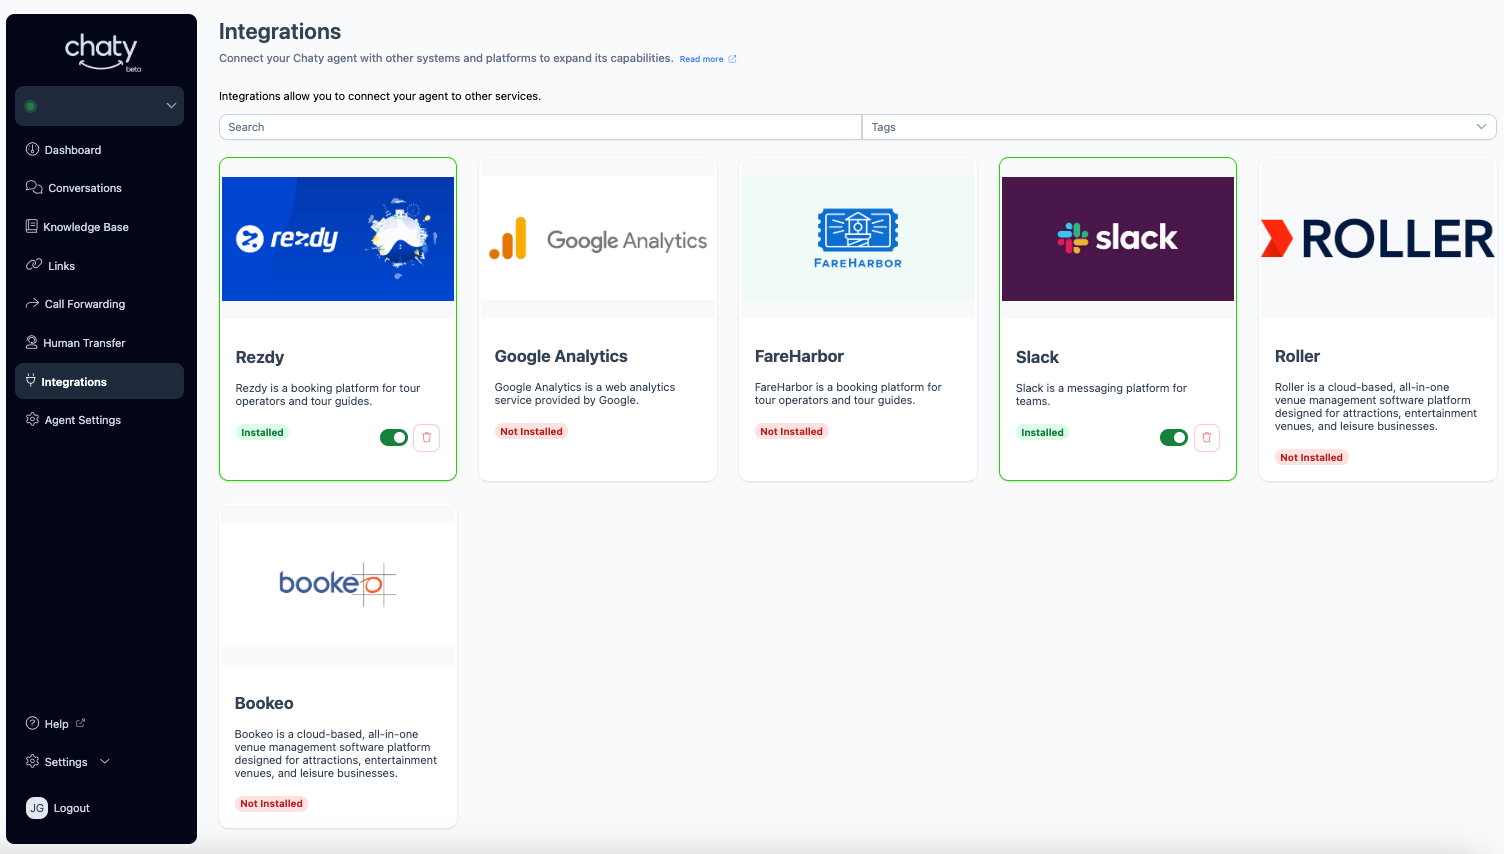Click the Human Transfer person icon

pyautogui.click(x=32, y=342)
